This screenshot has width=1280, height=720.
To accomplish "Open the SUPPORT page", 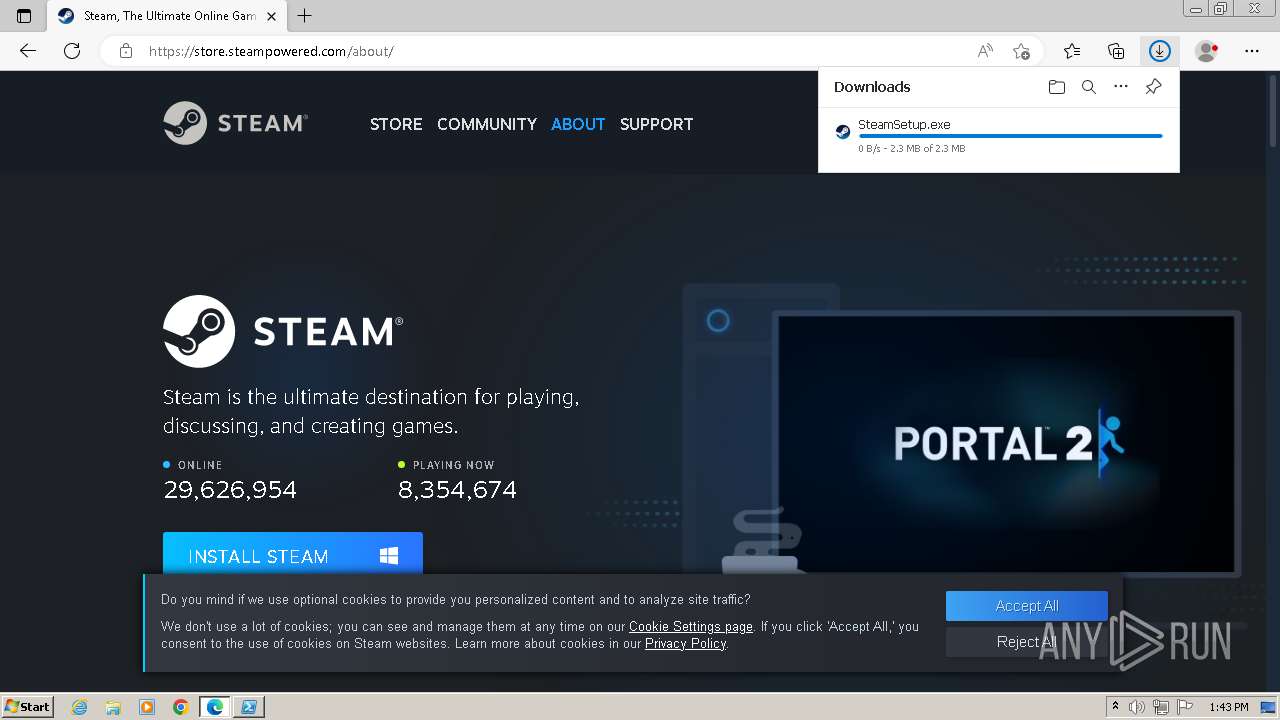I will click(656, 124).
